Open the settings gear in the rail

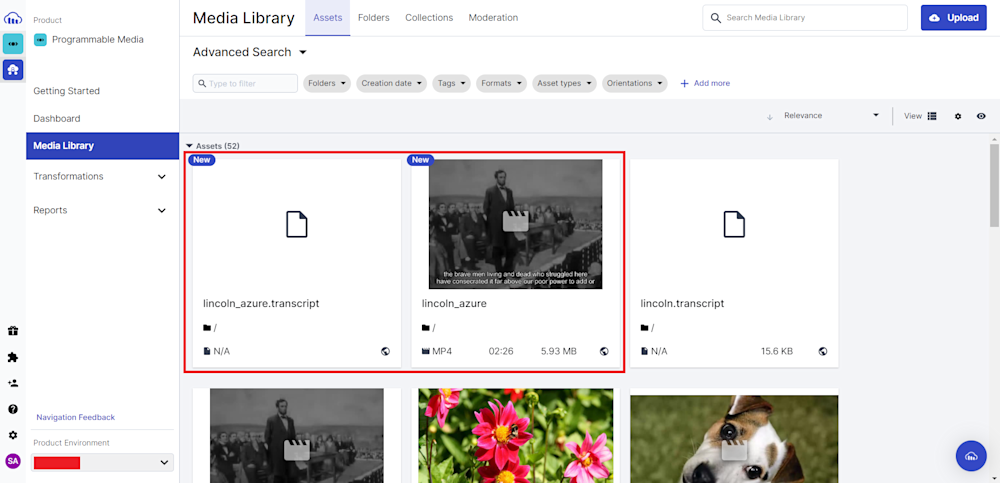pos(13,435)
